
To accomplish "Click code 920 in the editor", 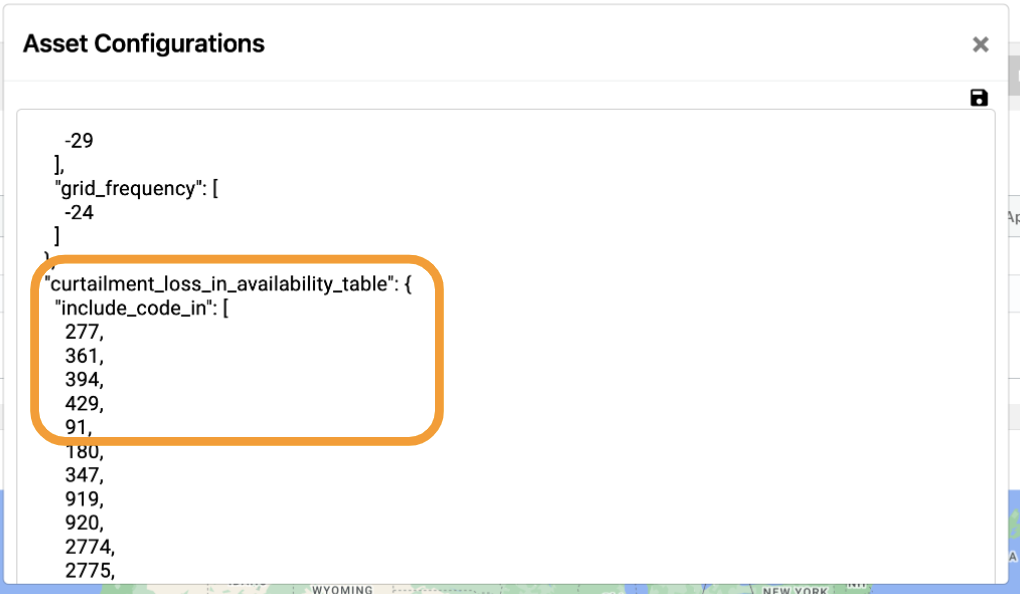I will click(84, 522).
